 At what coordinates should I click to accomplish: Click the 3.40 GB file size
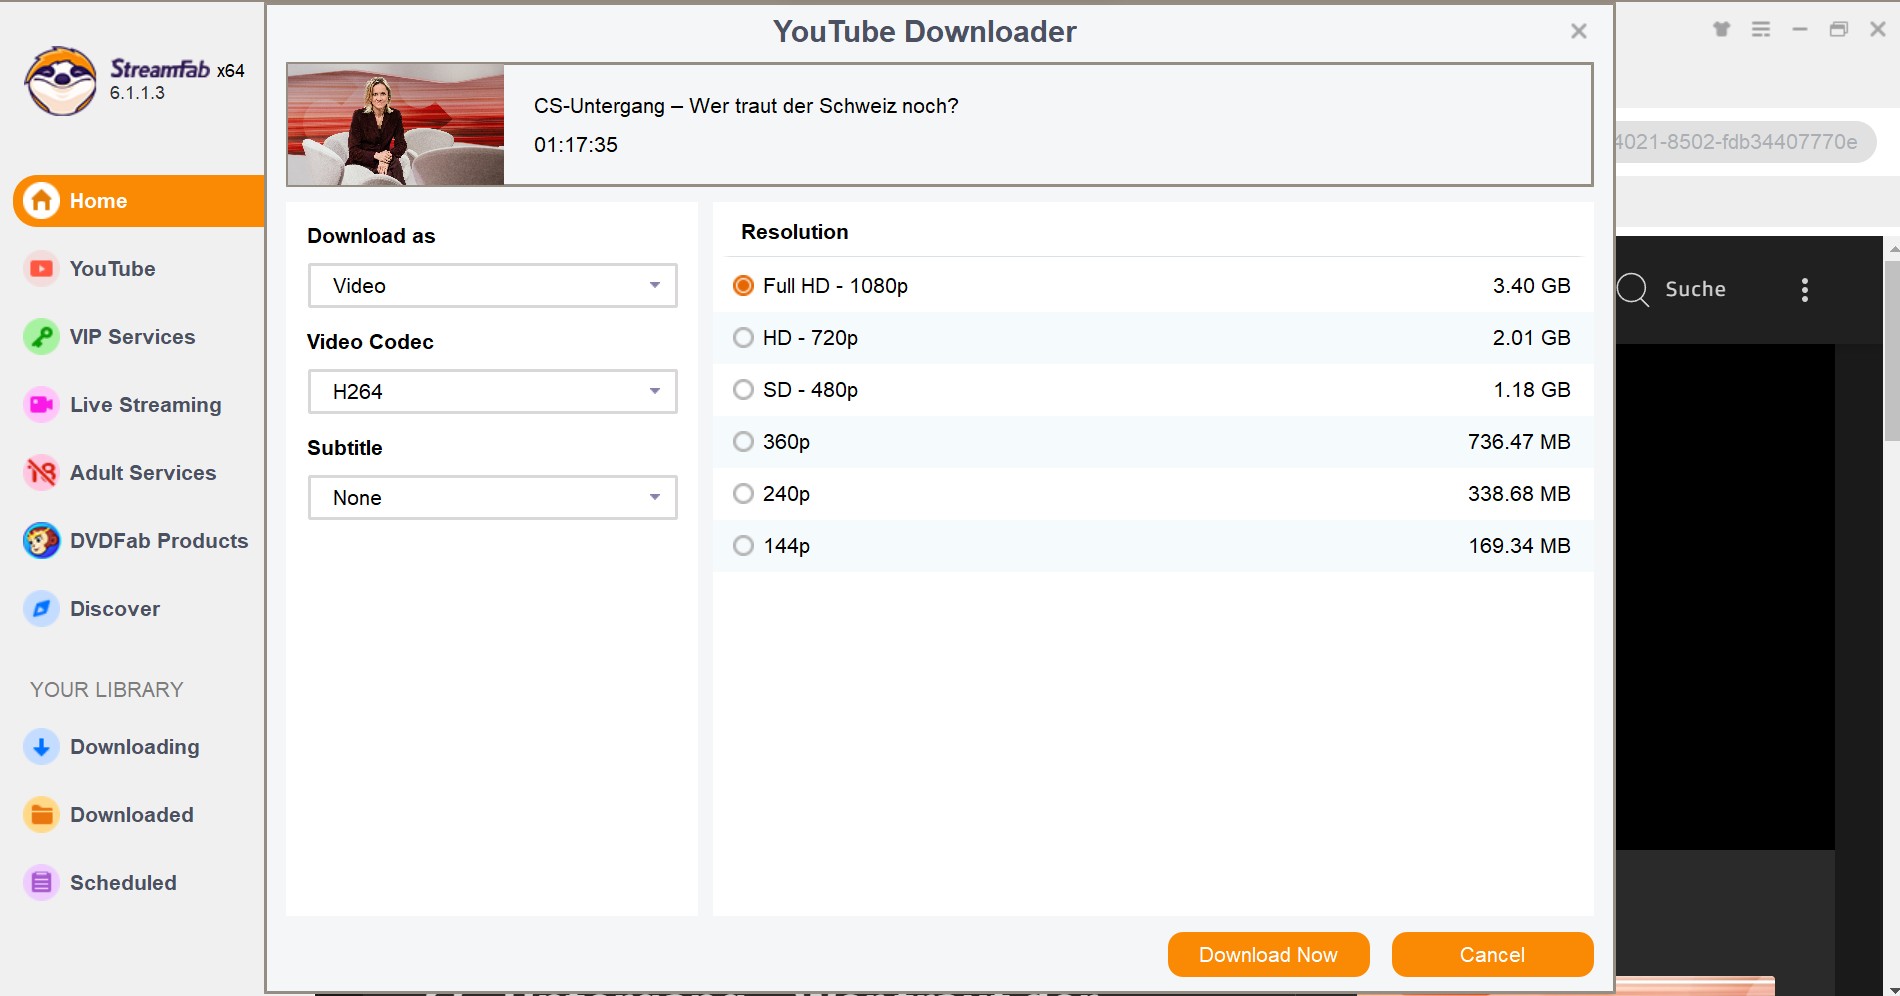[x=1531, y=286]
